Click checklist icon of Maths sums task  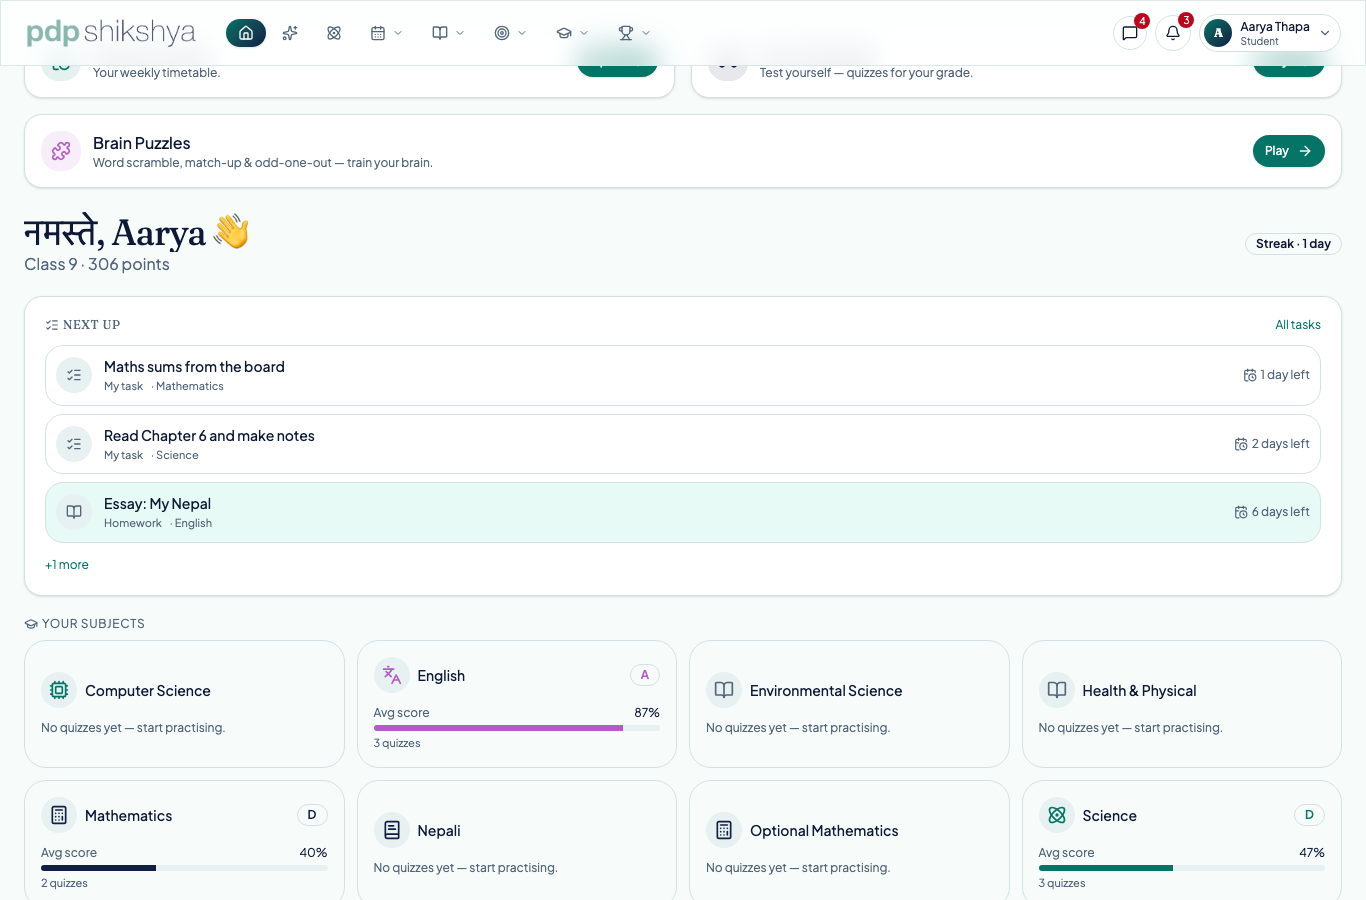74,375
